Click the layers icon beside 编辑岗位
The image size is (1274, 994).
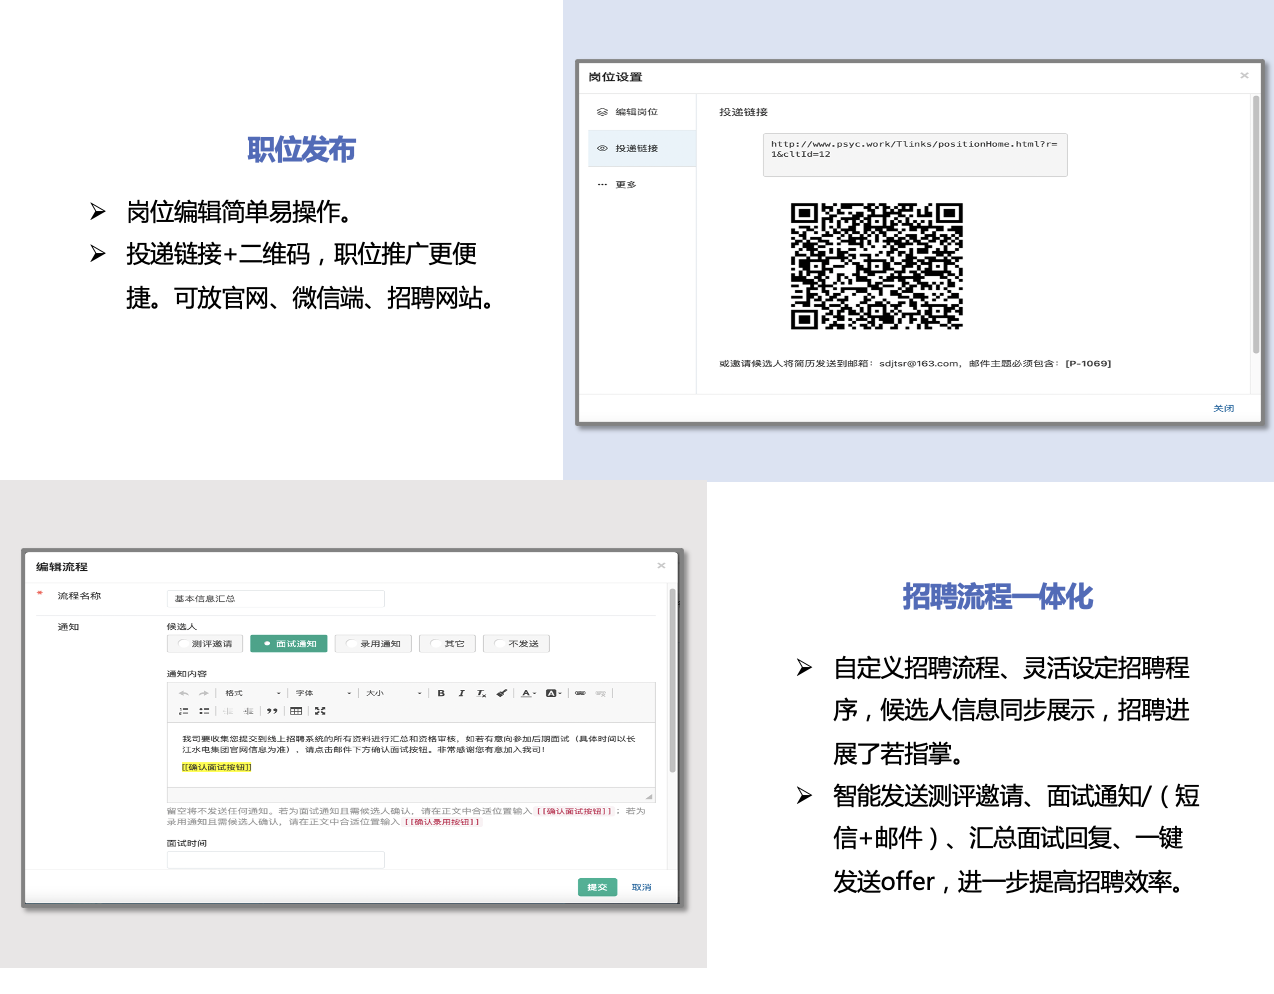[602, 112]
